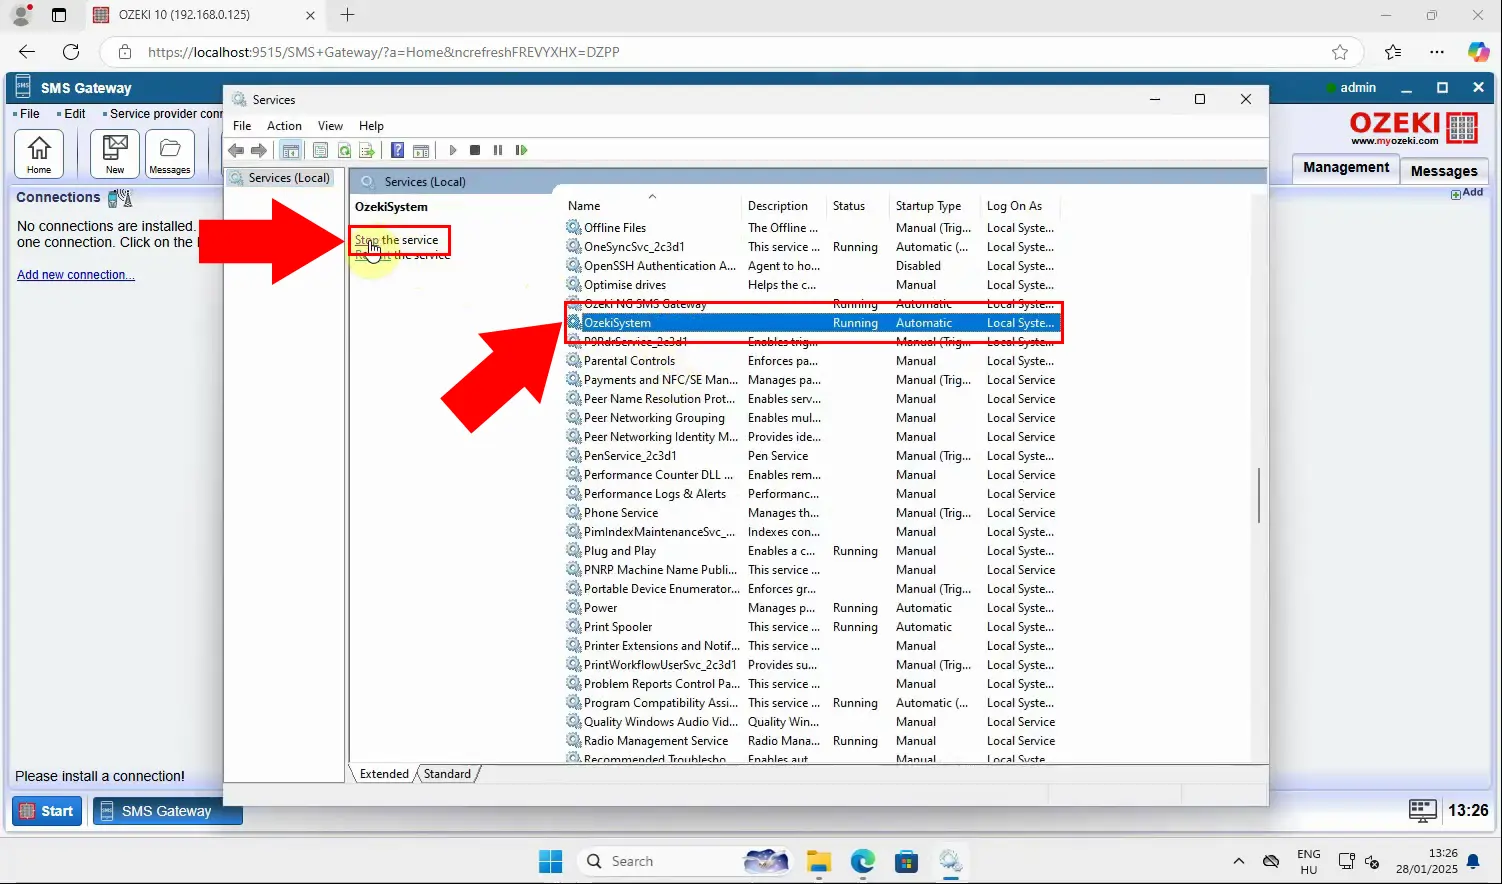Click the bookmark star in address bar

(x=1340, y=52)
